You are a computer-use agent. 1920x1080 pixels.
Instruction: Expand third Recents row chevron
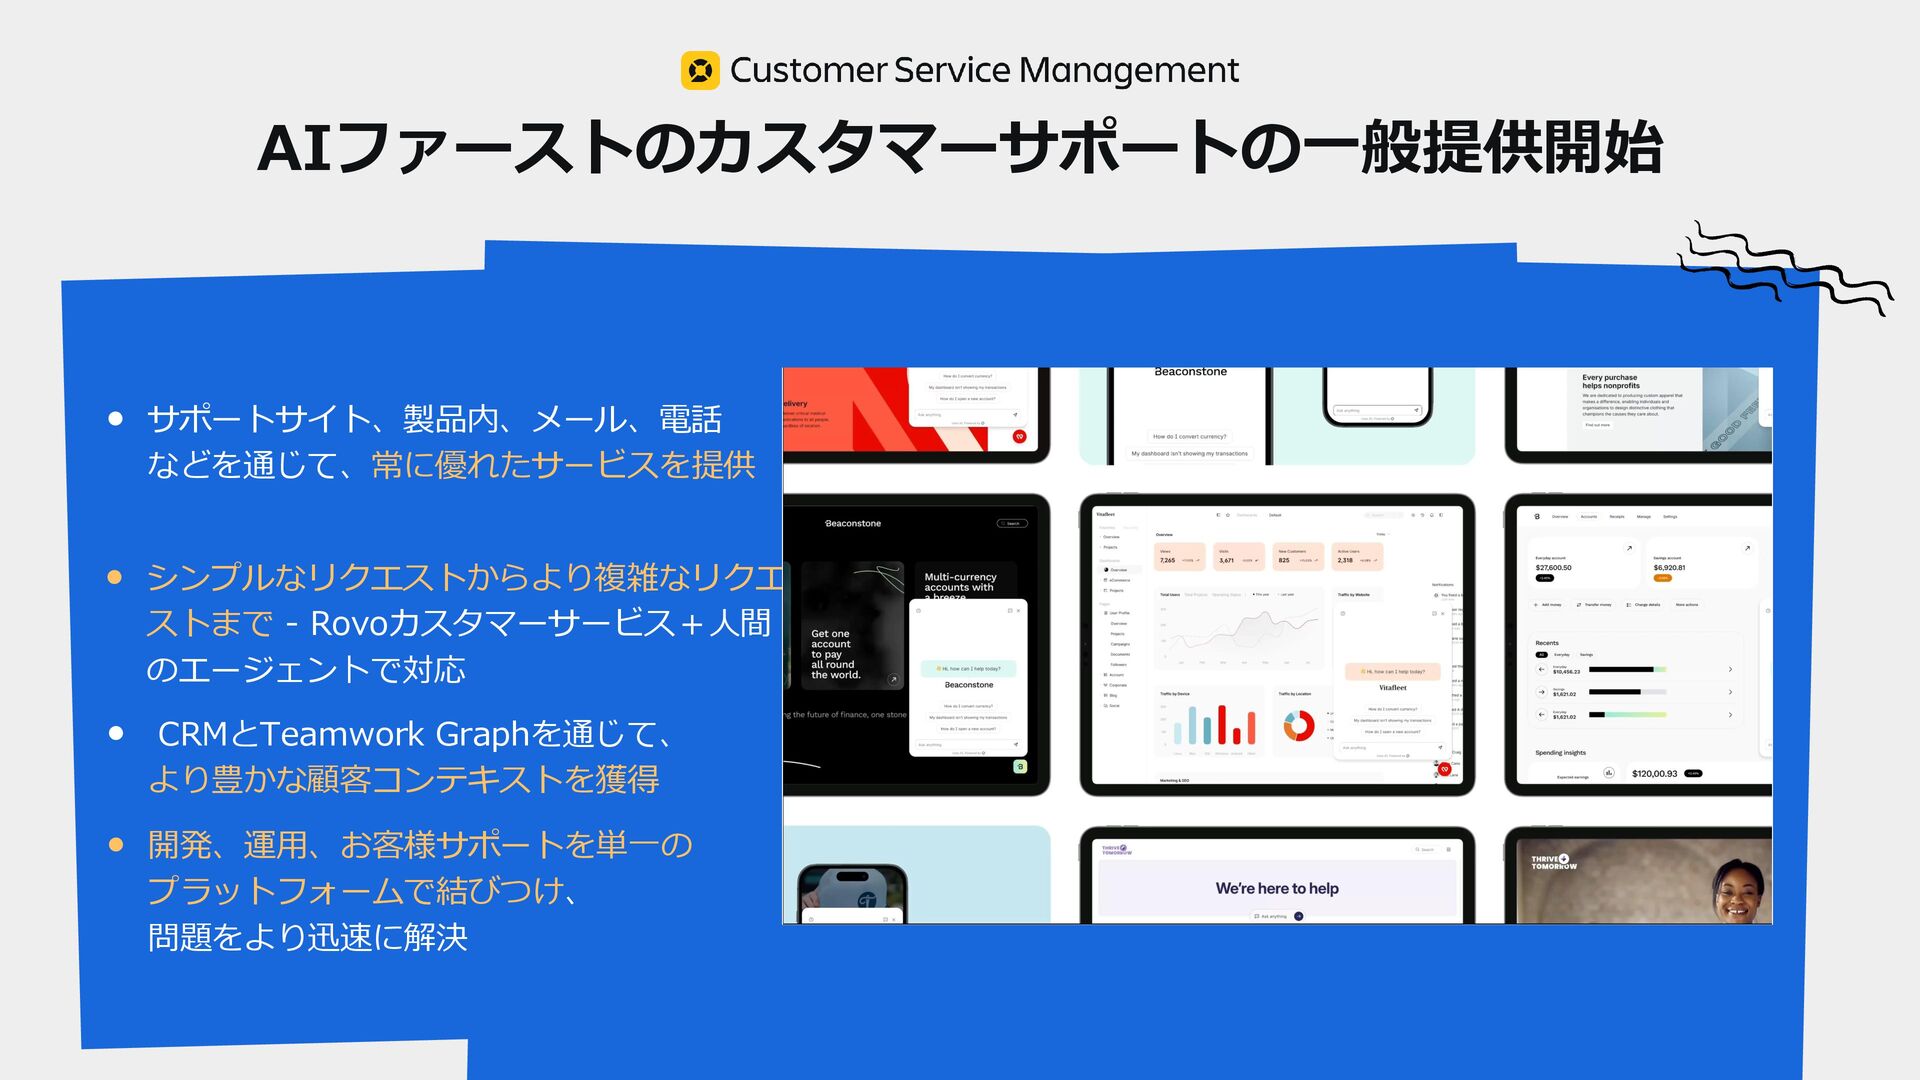1730,715
